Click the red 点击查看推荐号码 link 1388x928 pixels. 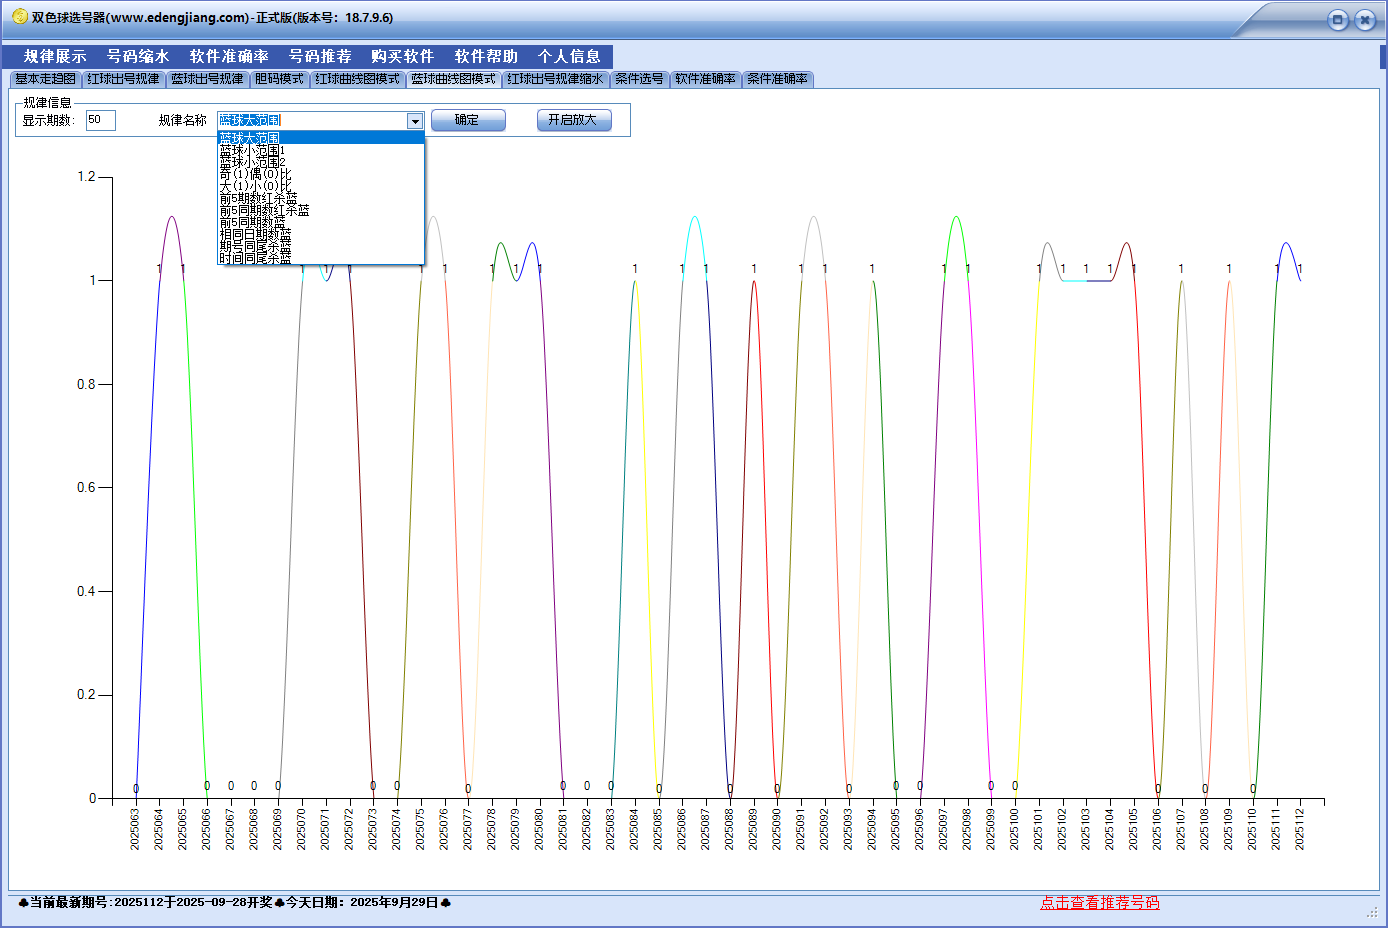click(1099, 902)
